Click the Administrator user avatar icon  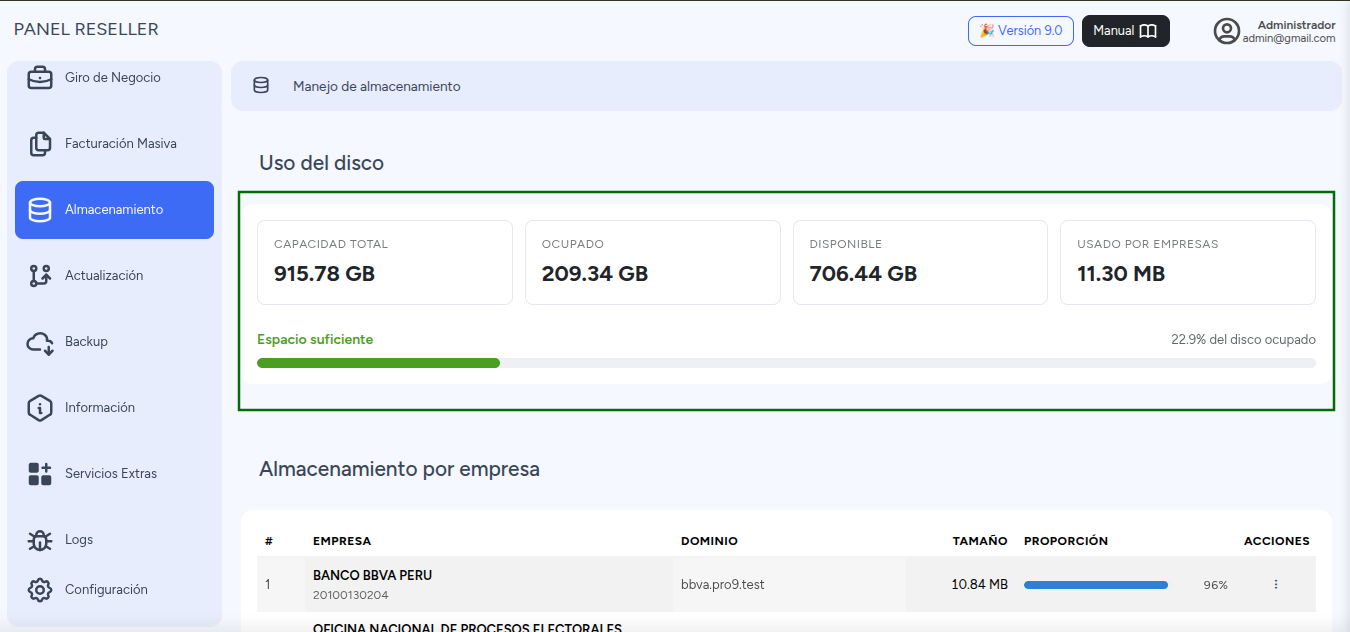coord(1227,31)
